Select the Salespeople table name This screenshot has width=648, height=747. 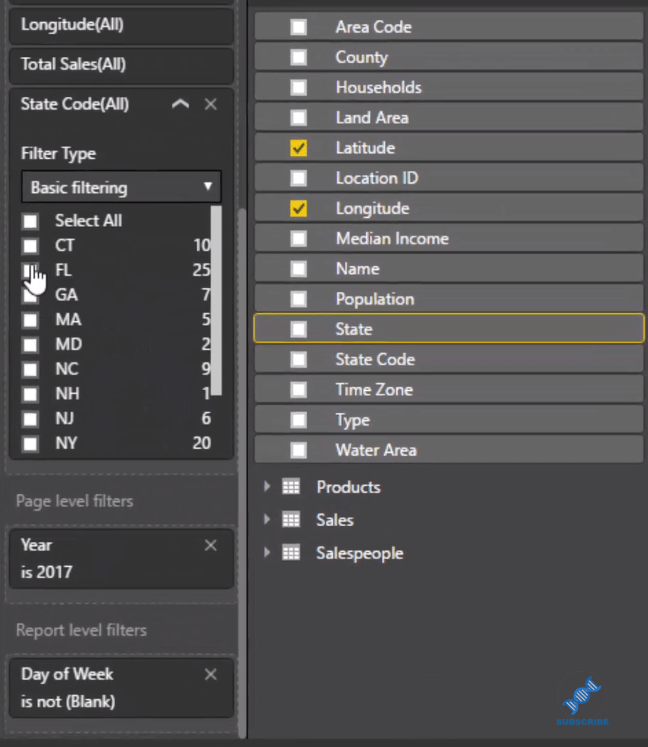360,553
